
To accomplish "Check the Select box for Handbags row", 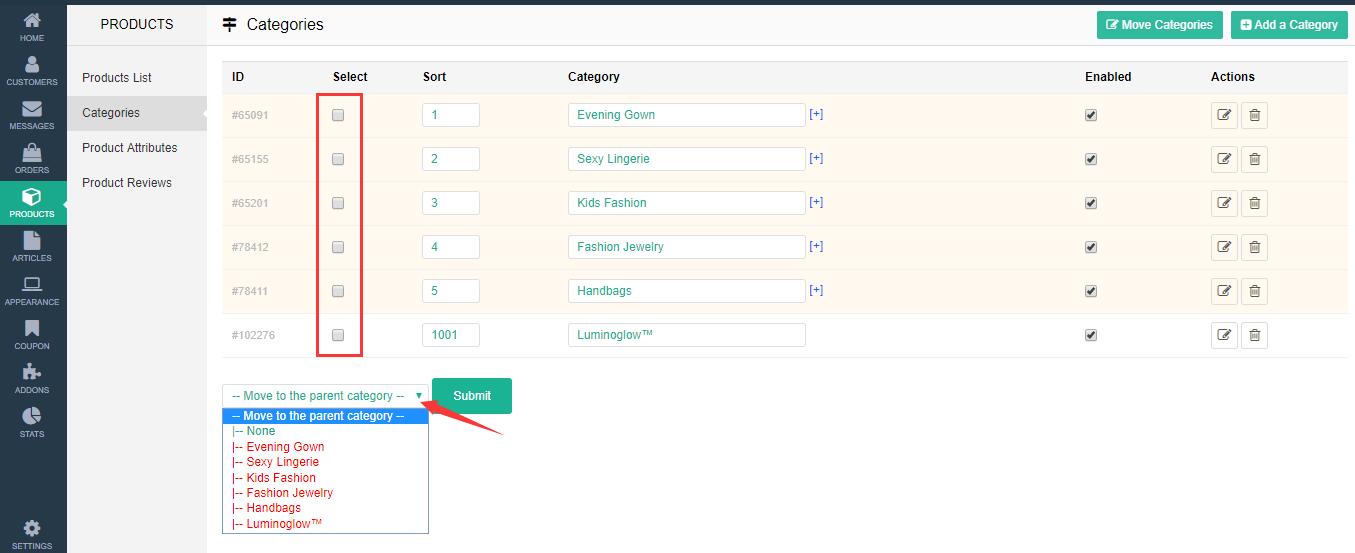I will (x=338, y=291).
